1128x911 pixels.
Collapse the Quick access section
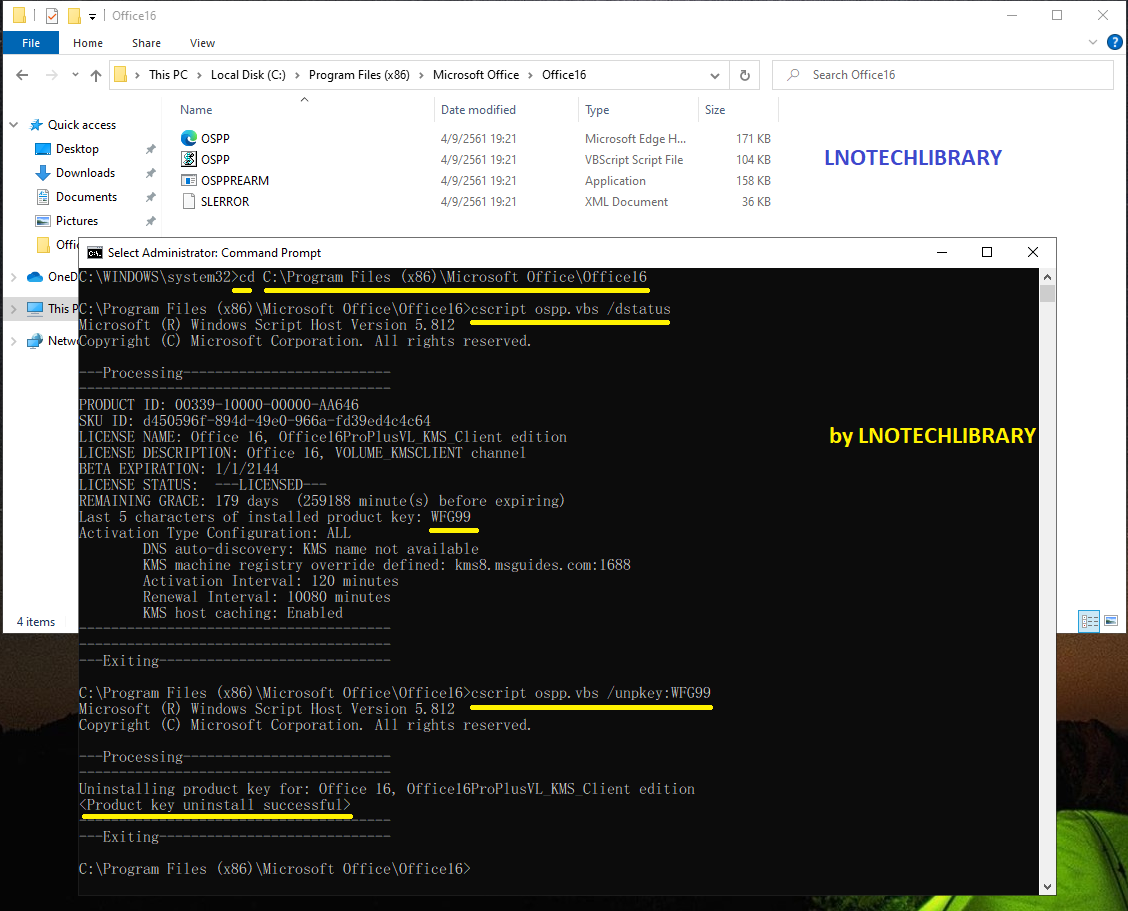click(14, 124)
